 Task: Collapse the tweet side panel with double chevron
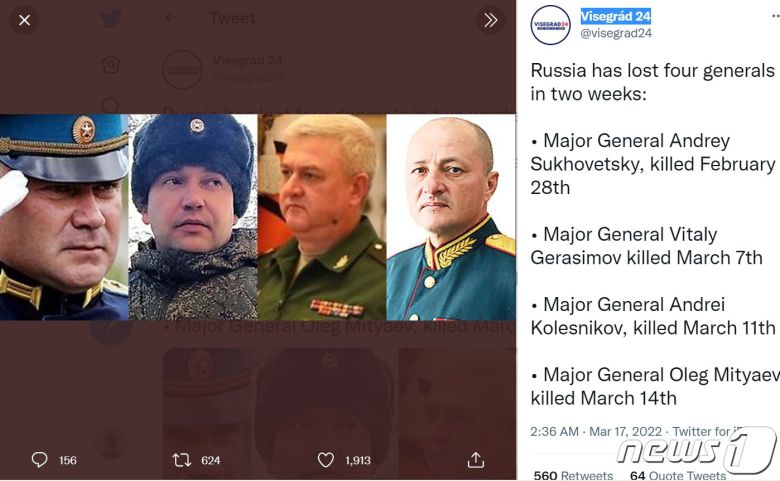pyautogui.click(x=490, y=20)
